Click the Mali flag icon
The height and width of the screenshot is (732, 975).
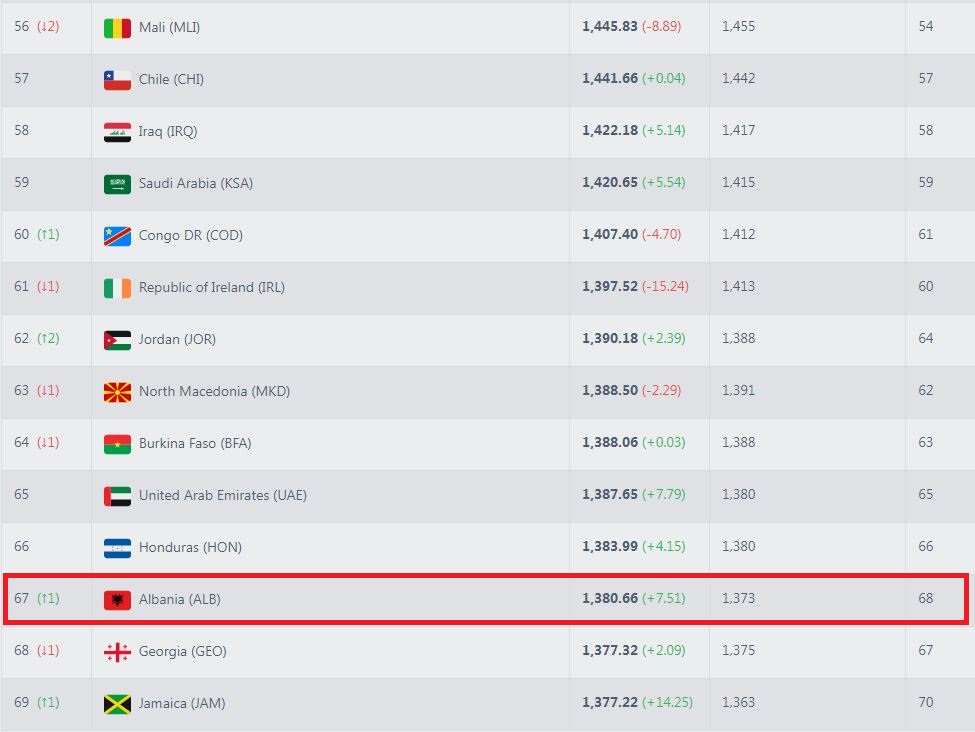point(117,28)
